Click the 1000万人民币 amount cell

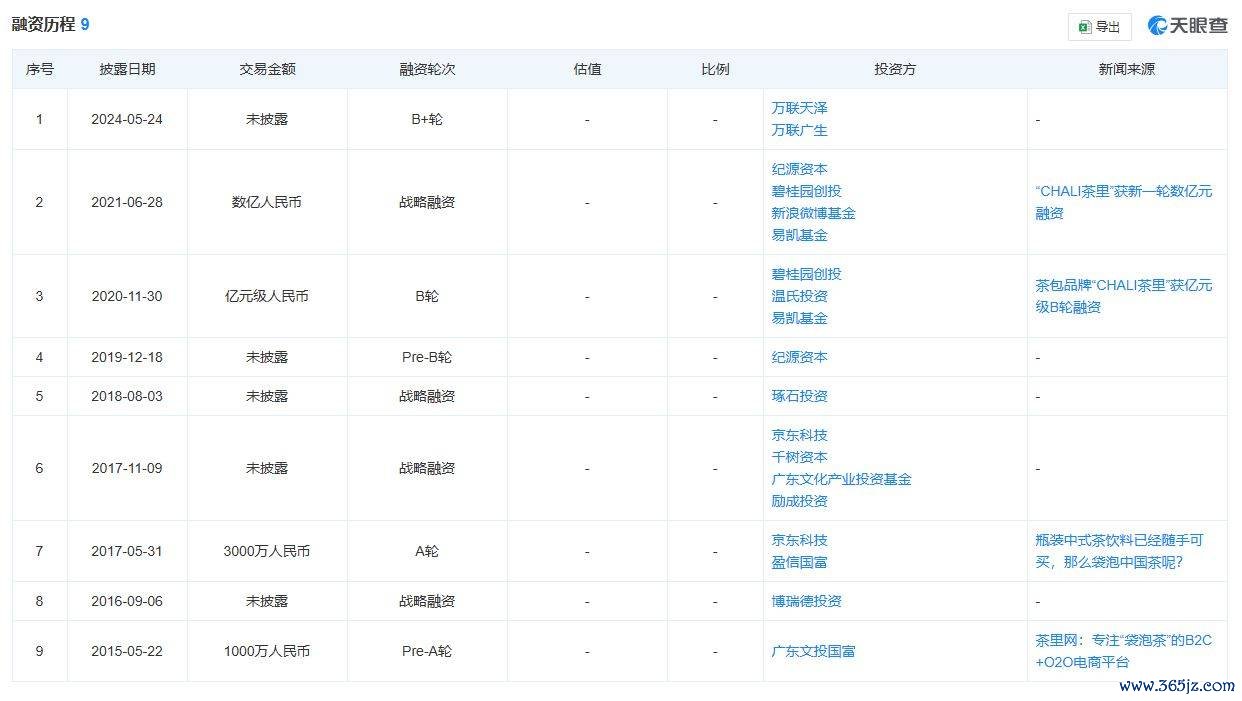(x=267, y=651)
